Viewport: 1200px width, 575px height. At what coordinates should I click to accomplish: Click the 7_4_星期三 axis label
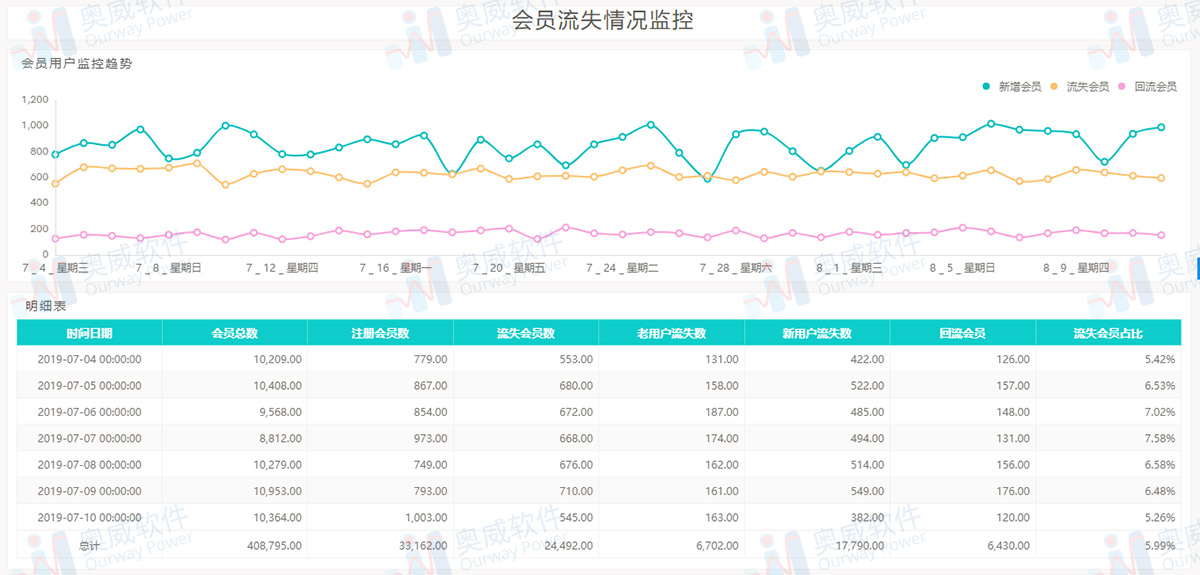56,268
